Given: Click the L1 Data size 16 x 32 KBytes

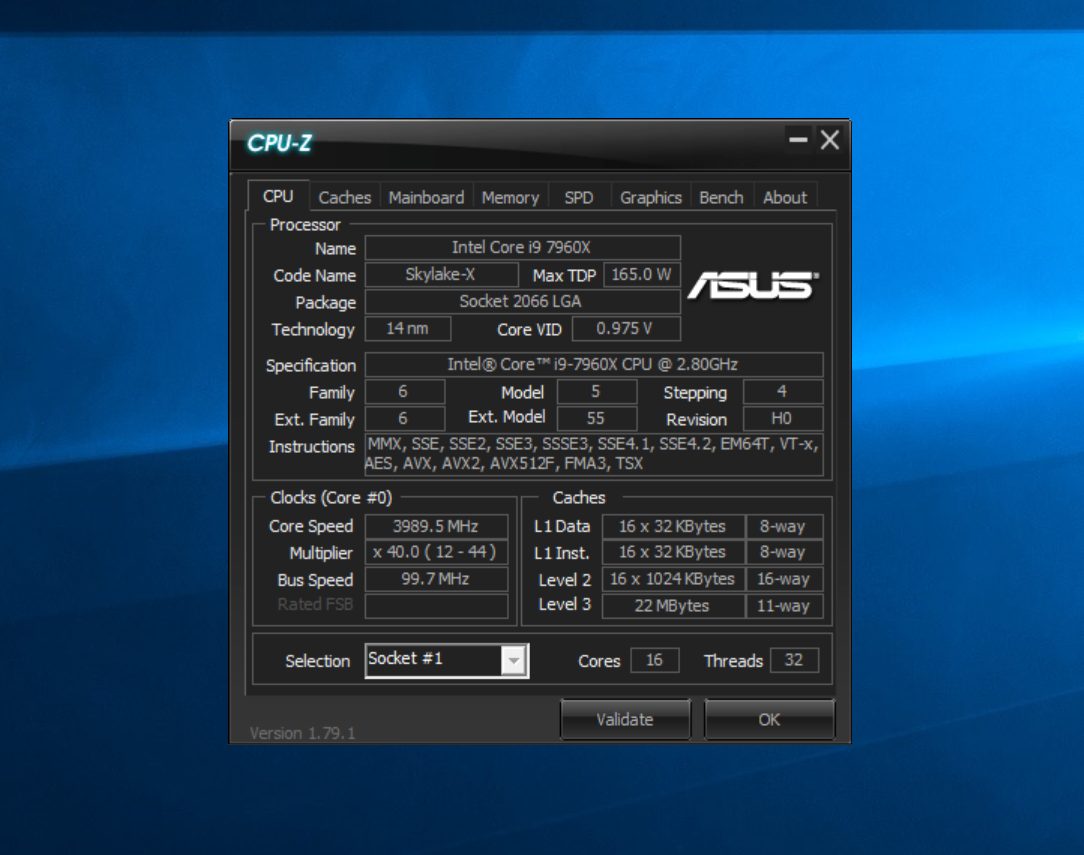Looking at the screenshot, I should (673, 526).
